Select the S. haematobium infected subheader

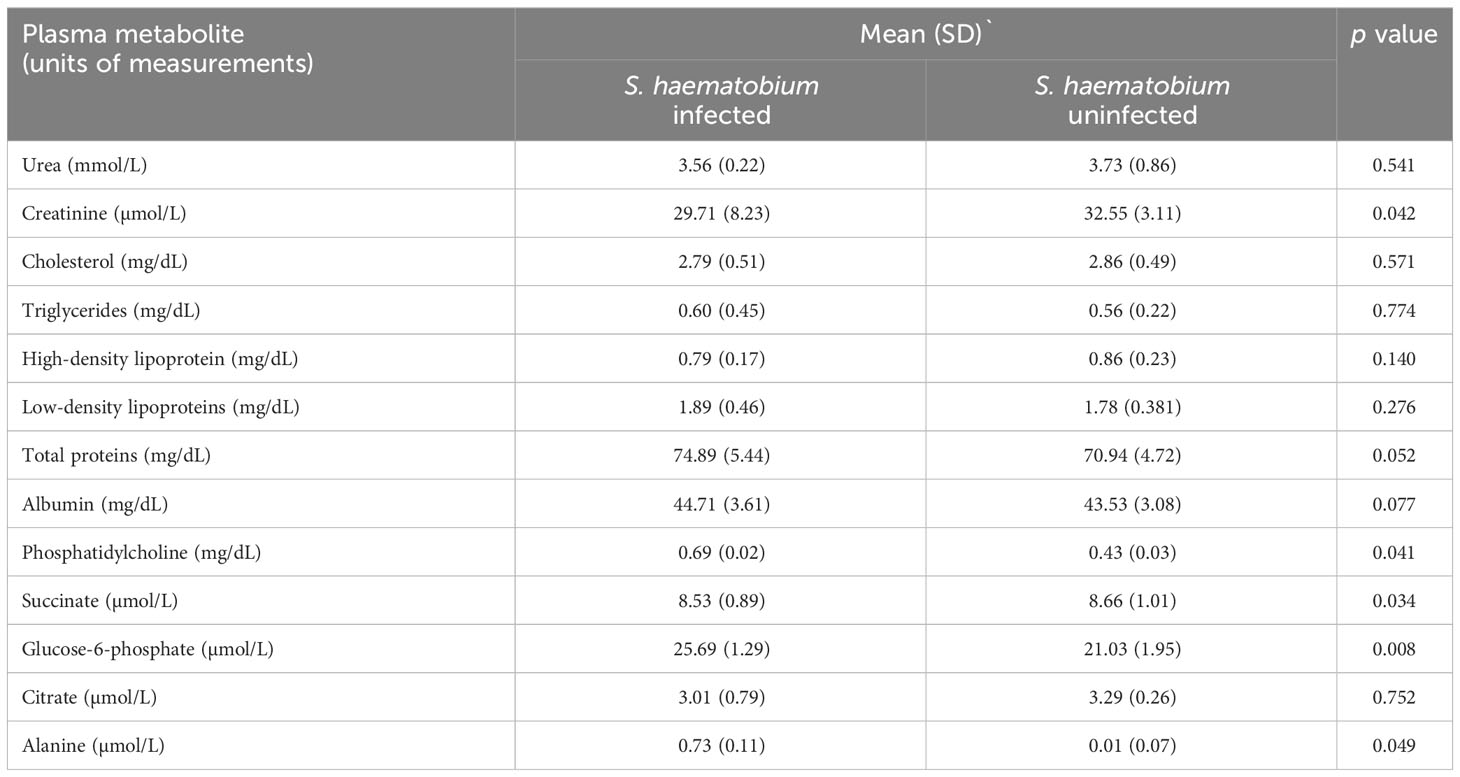click(x=721, y=100)
